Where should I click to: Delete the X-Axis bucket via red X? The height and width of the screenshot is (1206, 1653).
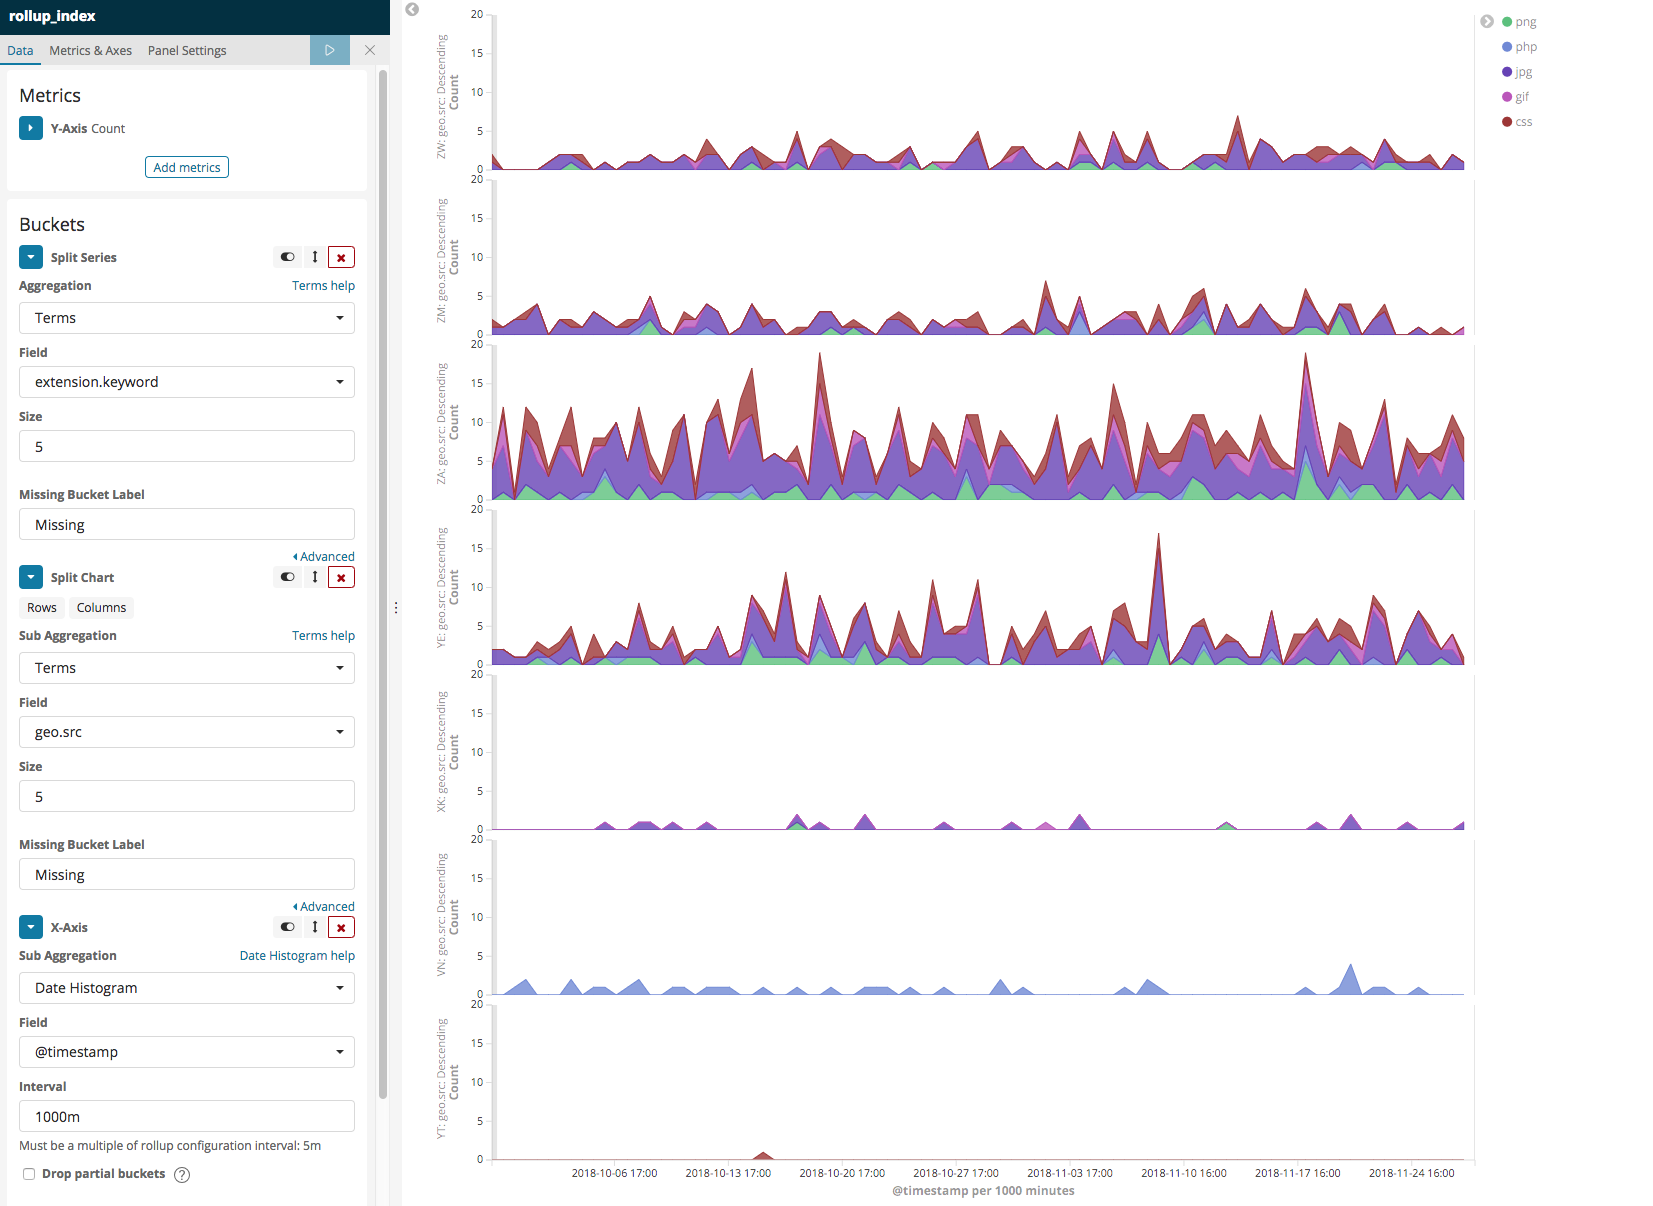(x=341, y=927)
